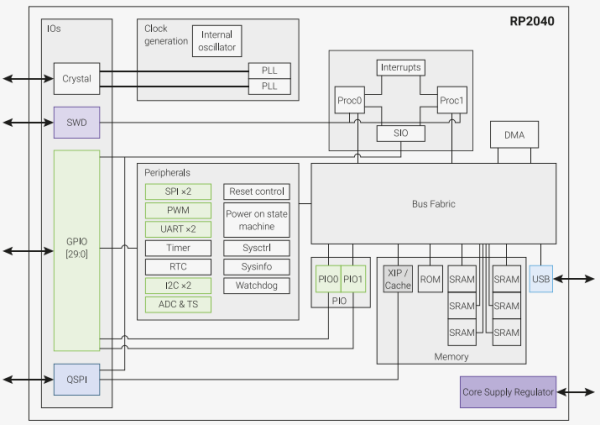The image size is (600, 425).
Task: Select the purple SWD block
Action: pos(76,122)
